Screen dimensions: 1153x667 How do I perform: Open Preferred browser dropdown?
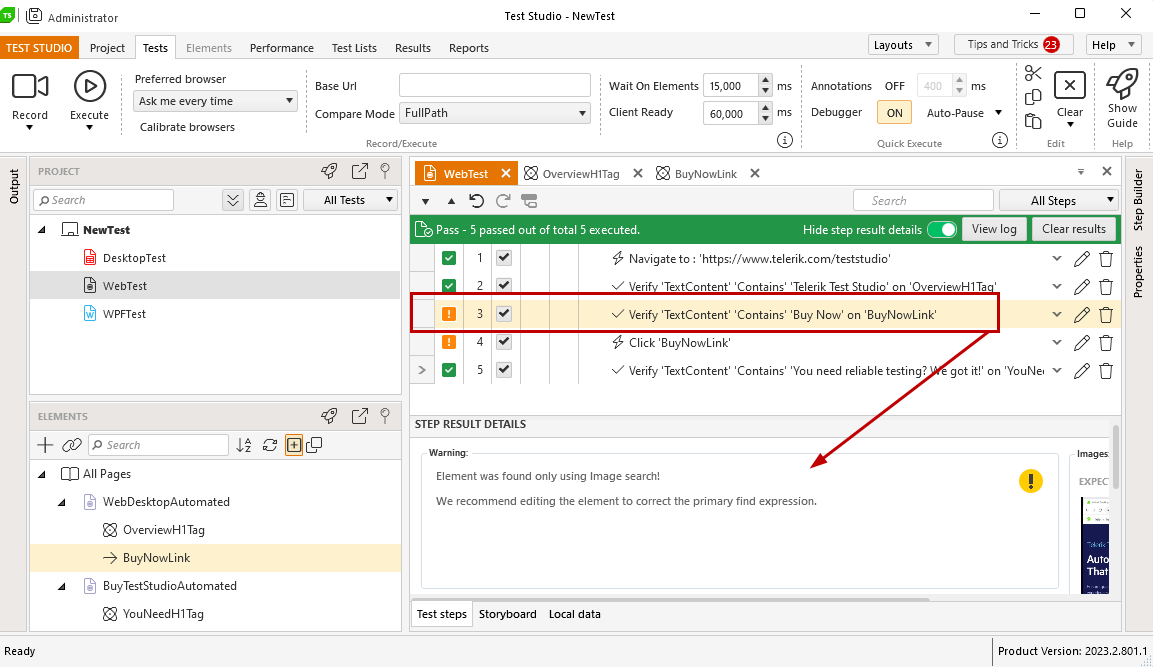[x=215, y=101]
